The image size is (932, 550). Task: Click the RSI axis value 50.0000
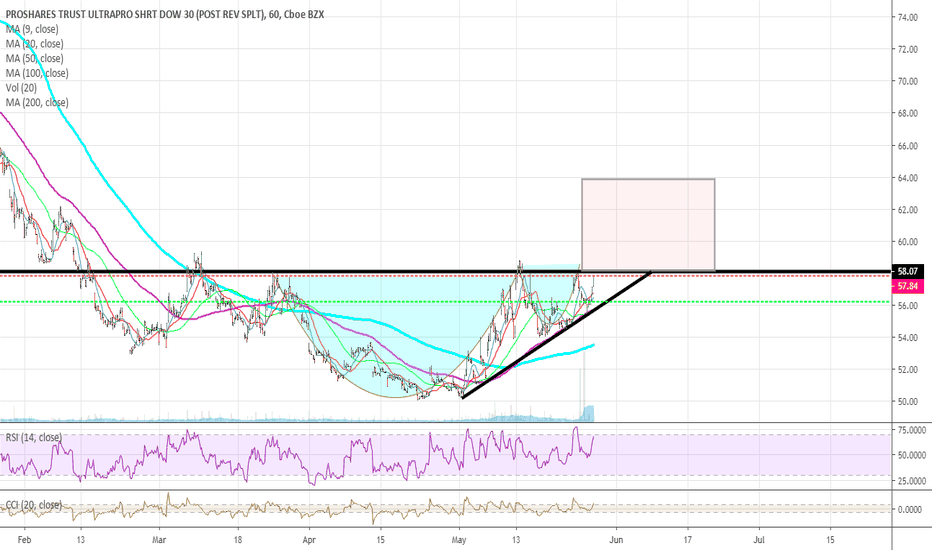pos(911,455)
